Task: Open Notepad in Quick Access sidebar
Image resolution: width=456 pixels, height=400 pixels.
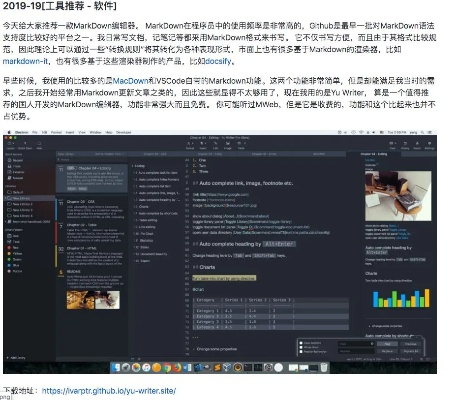Action: point(15,178)
